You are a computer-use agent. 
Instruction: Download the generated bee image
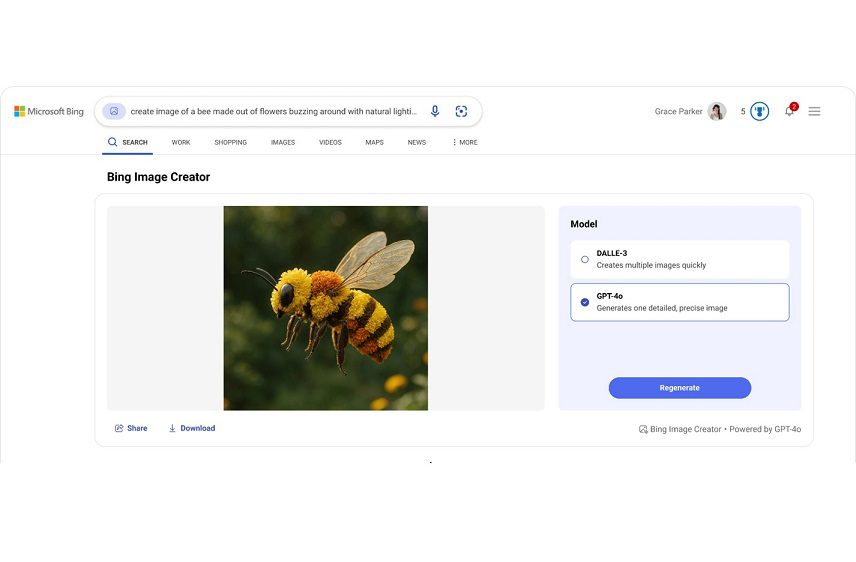(x=191, y=428)
